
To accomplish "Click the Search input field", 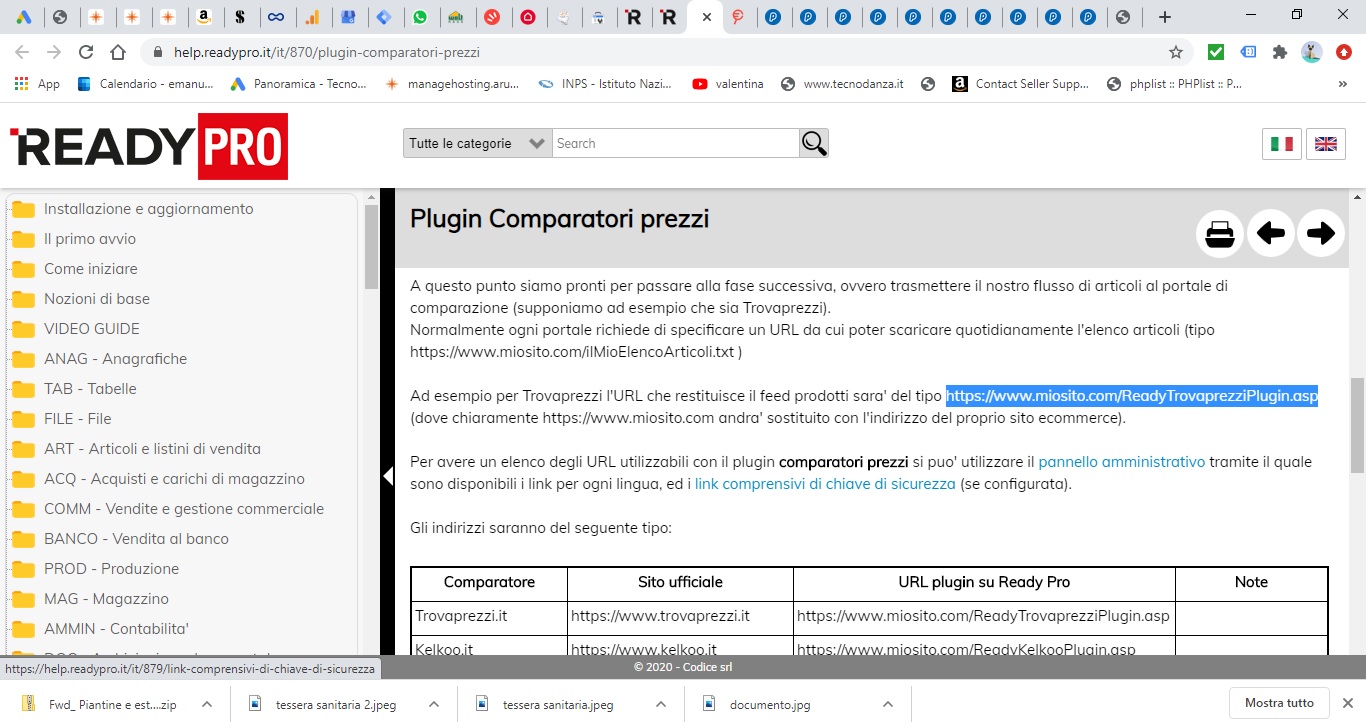I will (676, 143).
